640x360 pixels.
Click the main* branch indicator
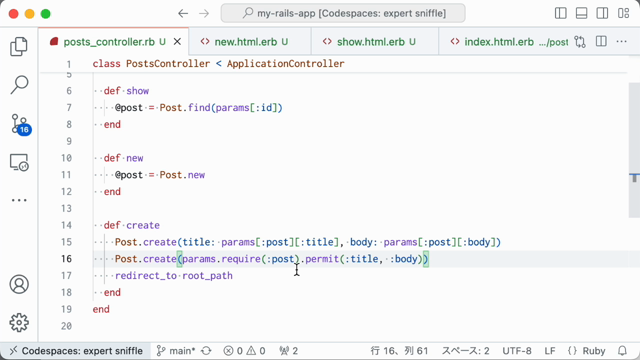tap(176, 351)
